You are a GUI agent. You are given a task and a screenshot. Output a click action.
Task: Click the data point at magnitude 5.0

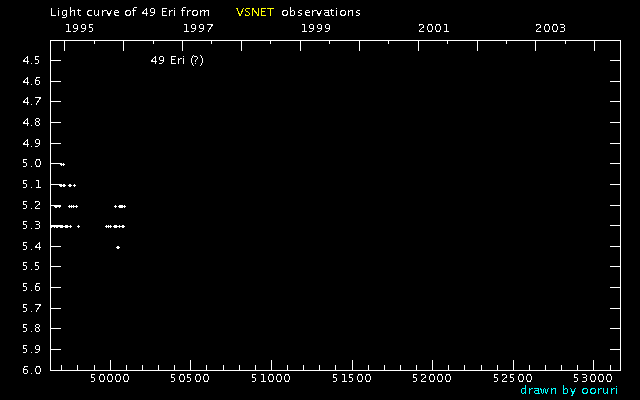point(62,164)
